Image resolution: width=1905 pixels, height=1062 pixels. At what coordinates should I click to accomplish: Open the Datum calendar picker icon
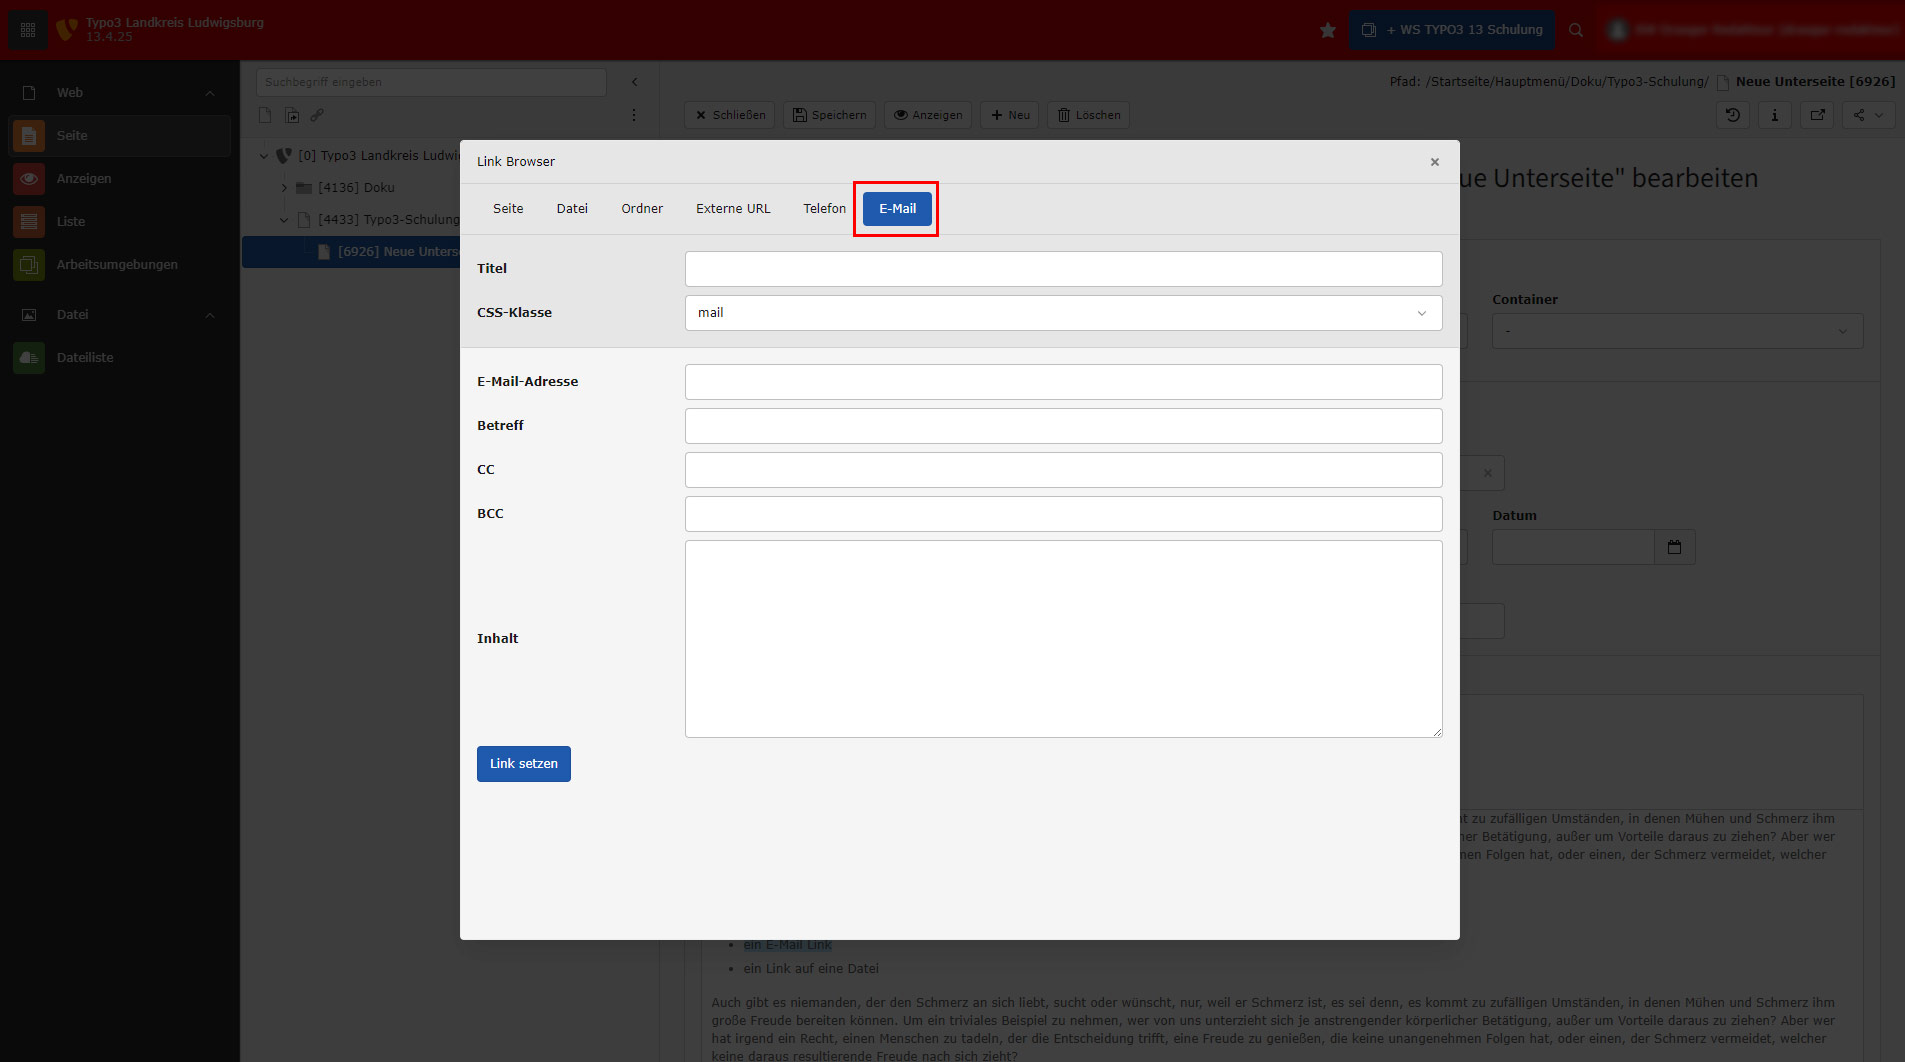[1674, 547]
